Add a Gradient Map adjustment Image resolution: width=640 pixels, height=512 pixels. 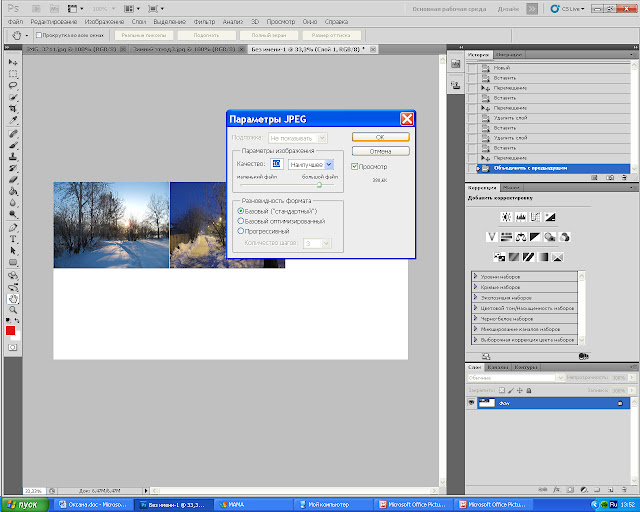click(543, 257)
